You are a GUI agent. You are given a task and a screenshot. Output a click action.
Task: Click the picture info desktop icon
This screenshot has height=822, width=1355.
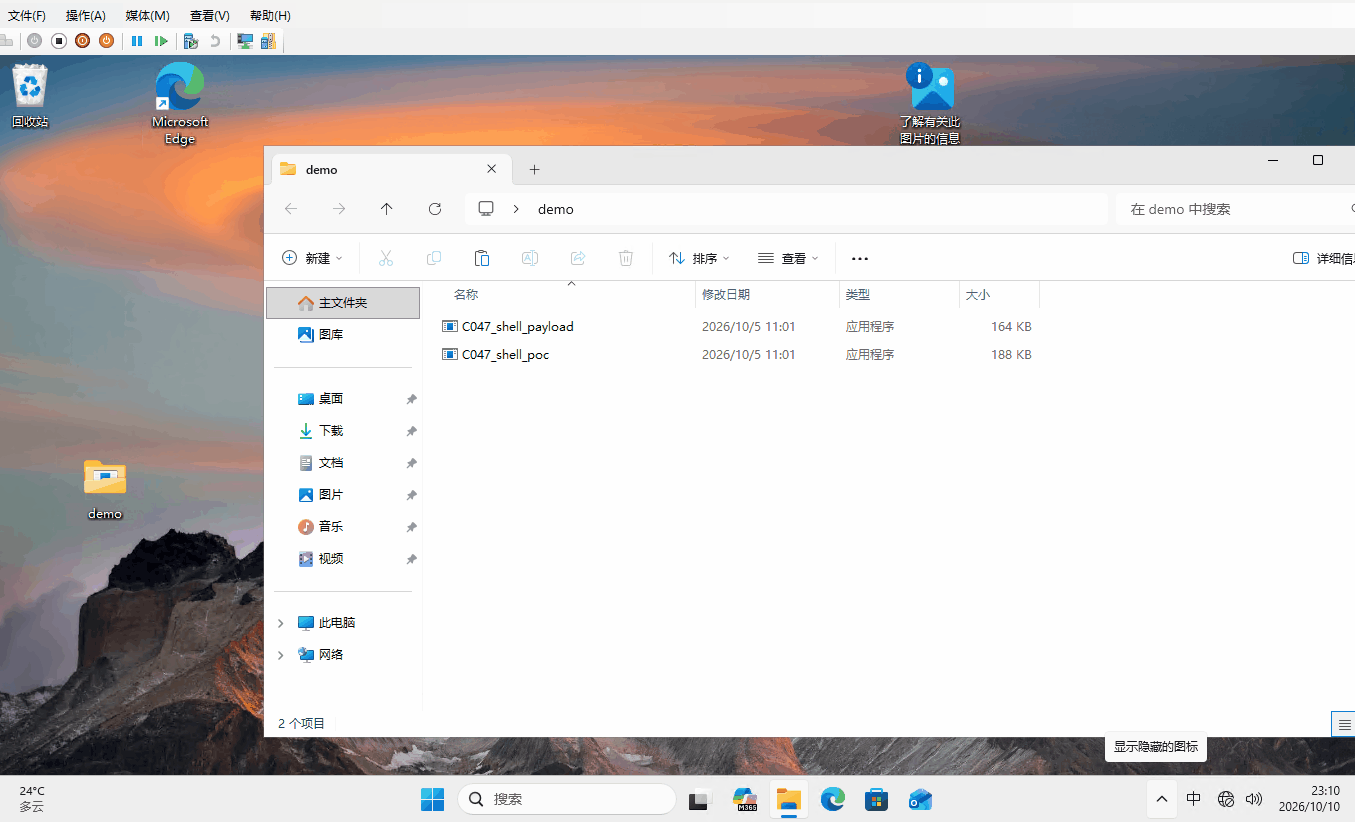tap(930, 103)
